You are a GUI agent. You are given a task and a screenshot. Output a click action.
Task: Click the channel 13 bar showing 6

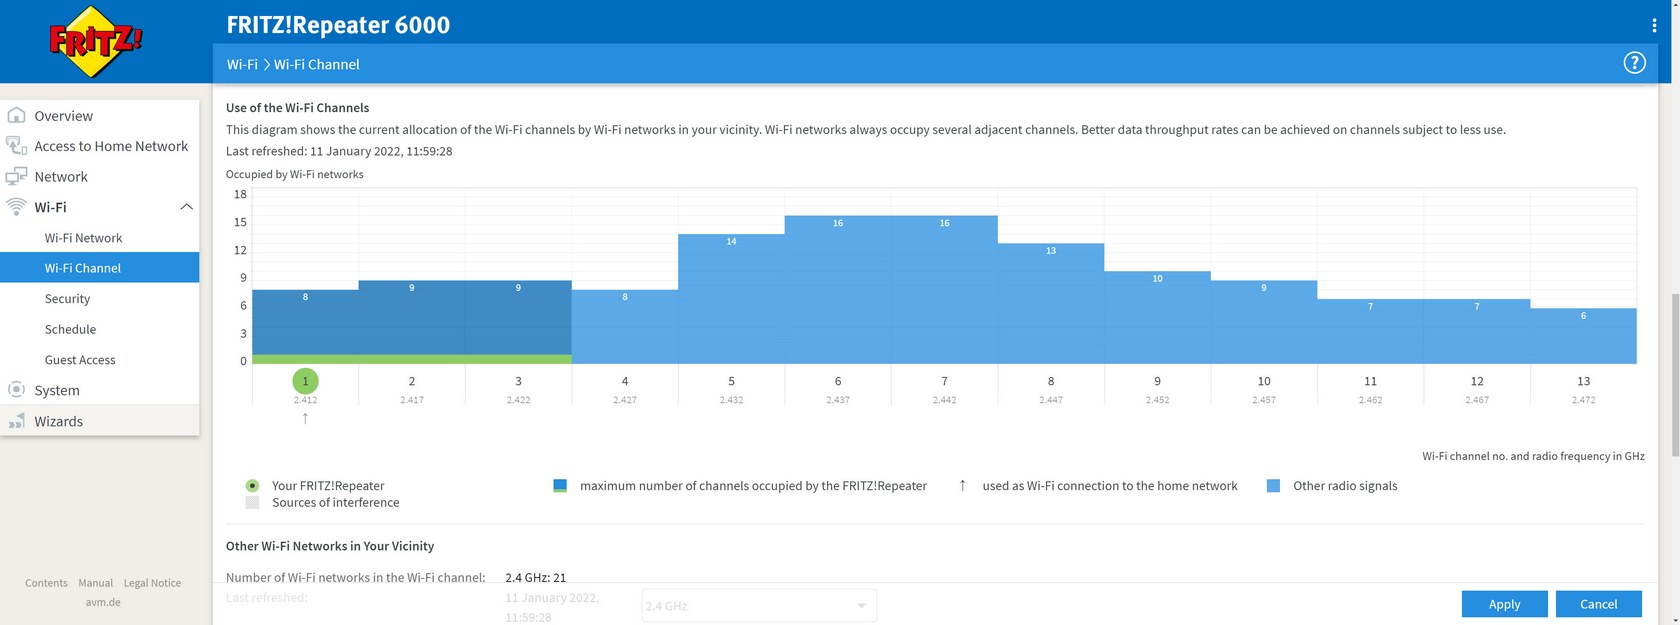pos(1583,336)
